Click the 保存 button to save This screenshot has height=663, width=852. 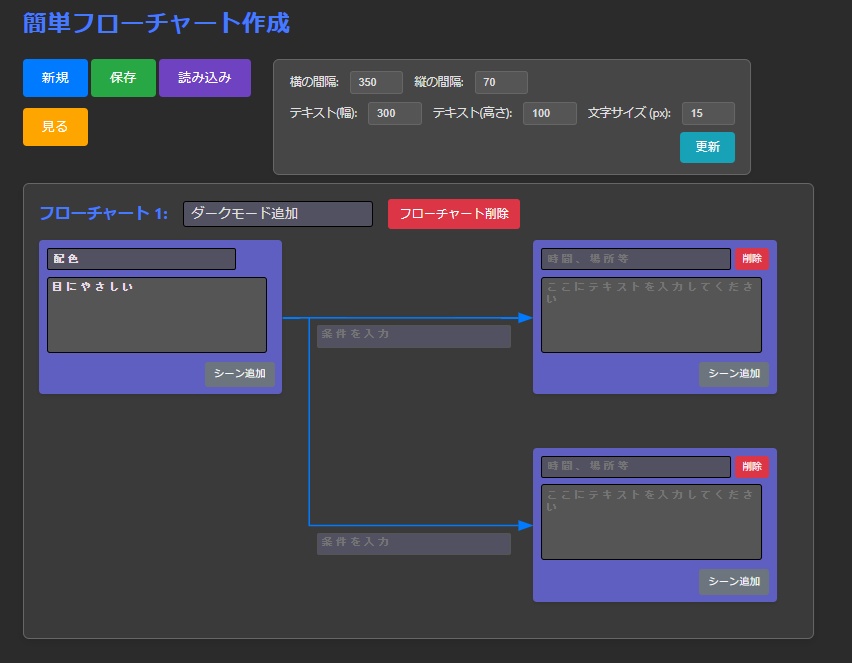tap(123, 78)
